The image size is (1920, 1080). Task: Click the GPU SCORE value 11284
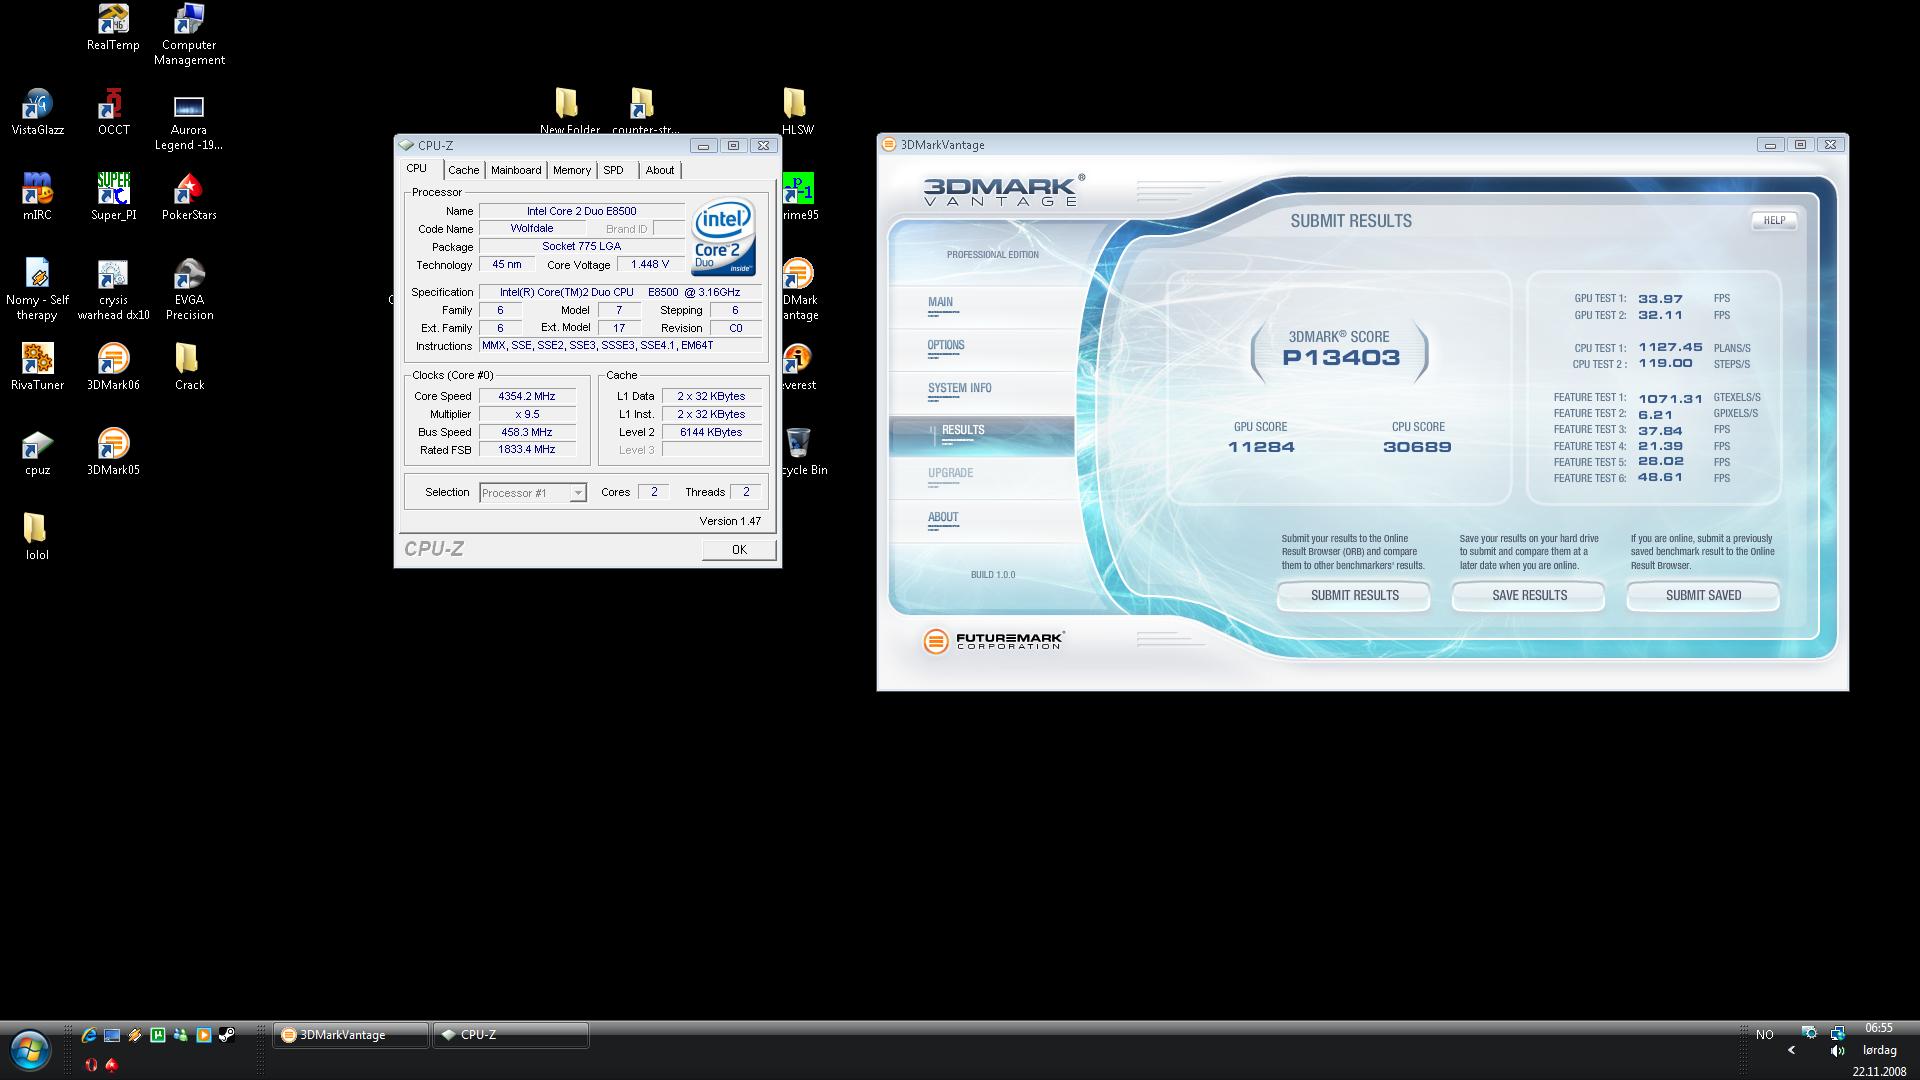click(1261, 447)
